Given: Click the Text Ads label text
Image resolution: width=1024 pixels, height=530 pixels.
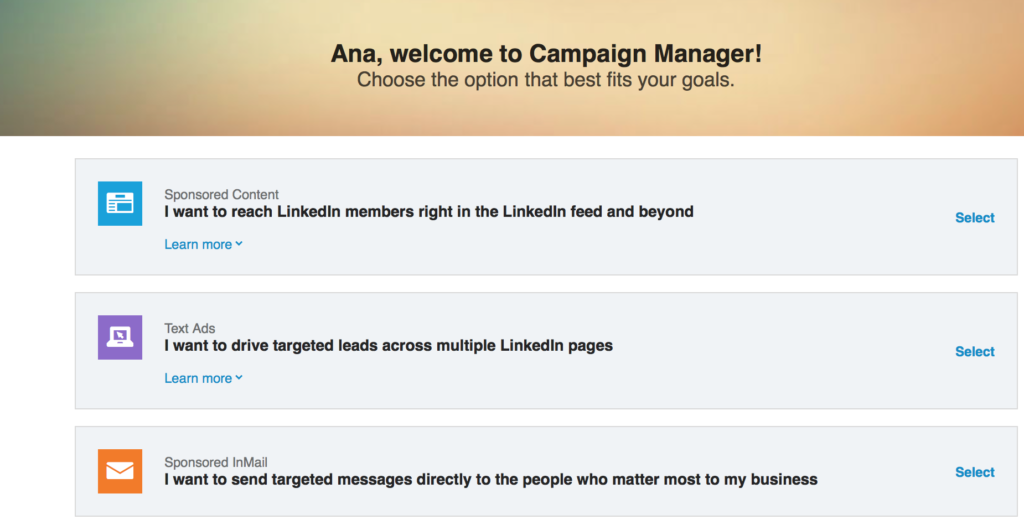Looking at the screenshot, I should coord(189,328).
